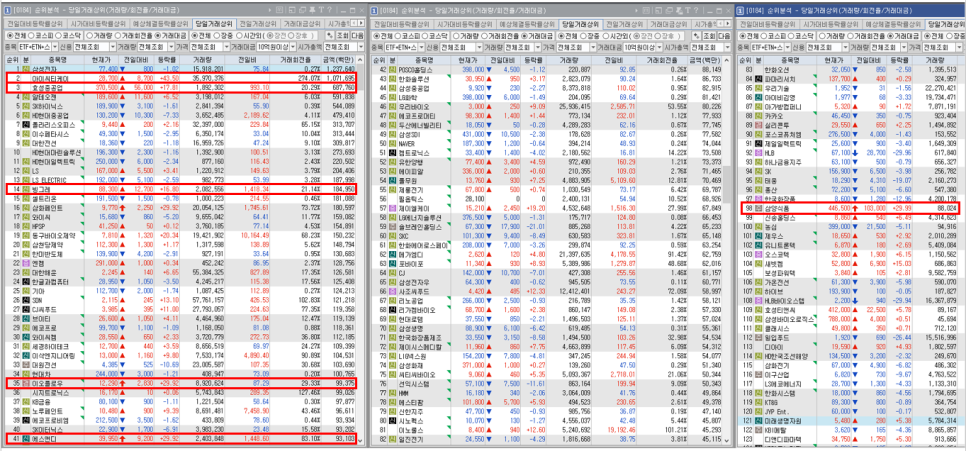Viewport: 966px width, 451px height.
Task: Click the category icon beside 플래리스오피스 row
Action: (x=26, y=123)
